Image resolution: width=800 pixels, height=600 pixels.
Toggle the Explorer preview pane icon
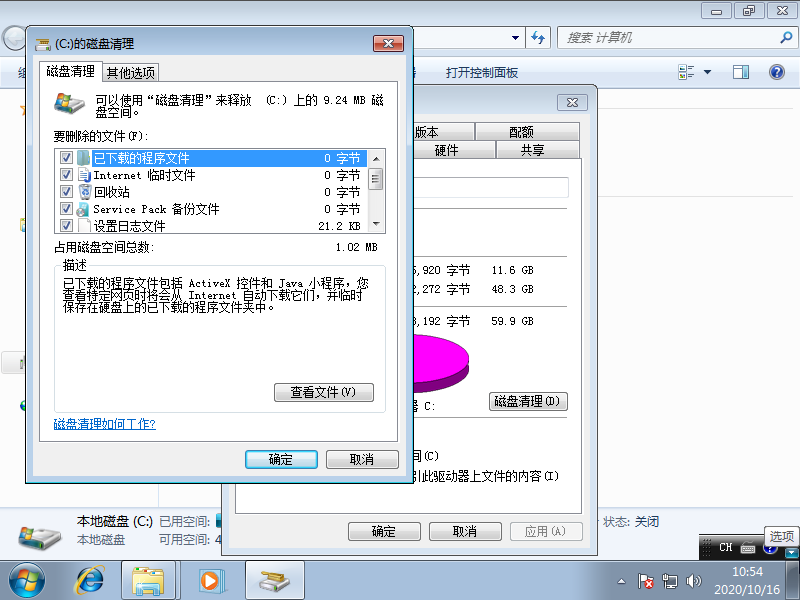(741, 72)
